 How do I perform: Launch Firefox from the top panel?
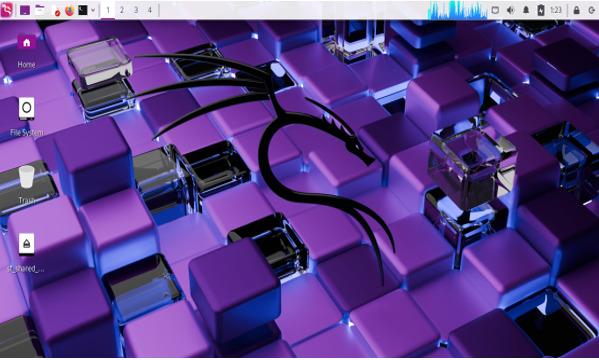tap(69, 10)
